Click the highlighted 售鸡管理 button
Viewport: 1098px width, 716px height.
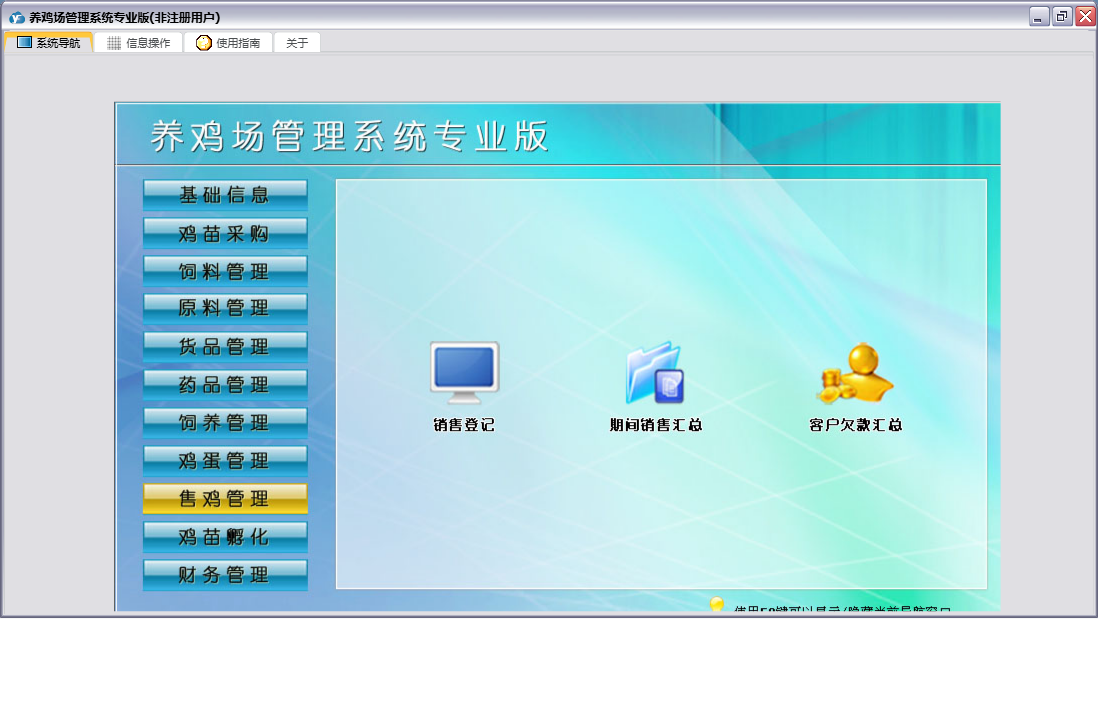point(225,499)
